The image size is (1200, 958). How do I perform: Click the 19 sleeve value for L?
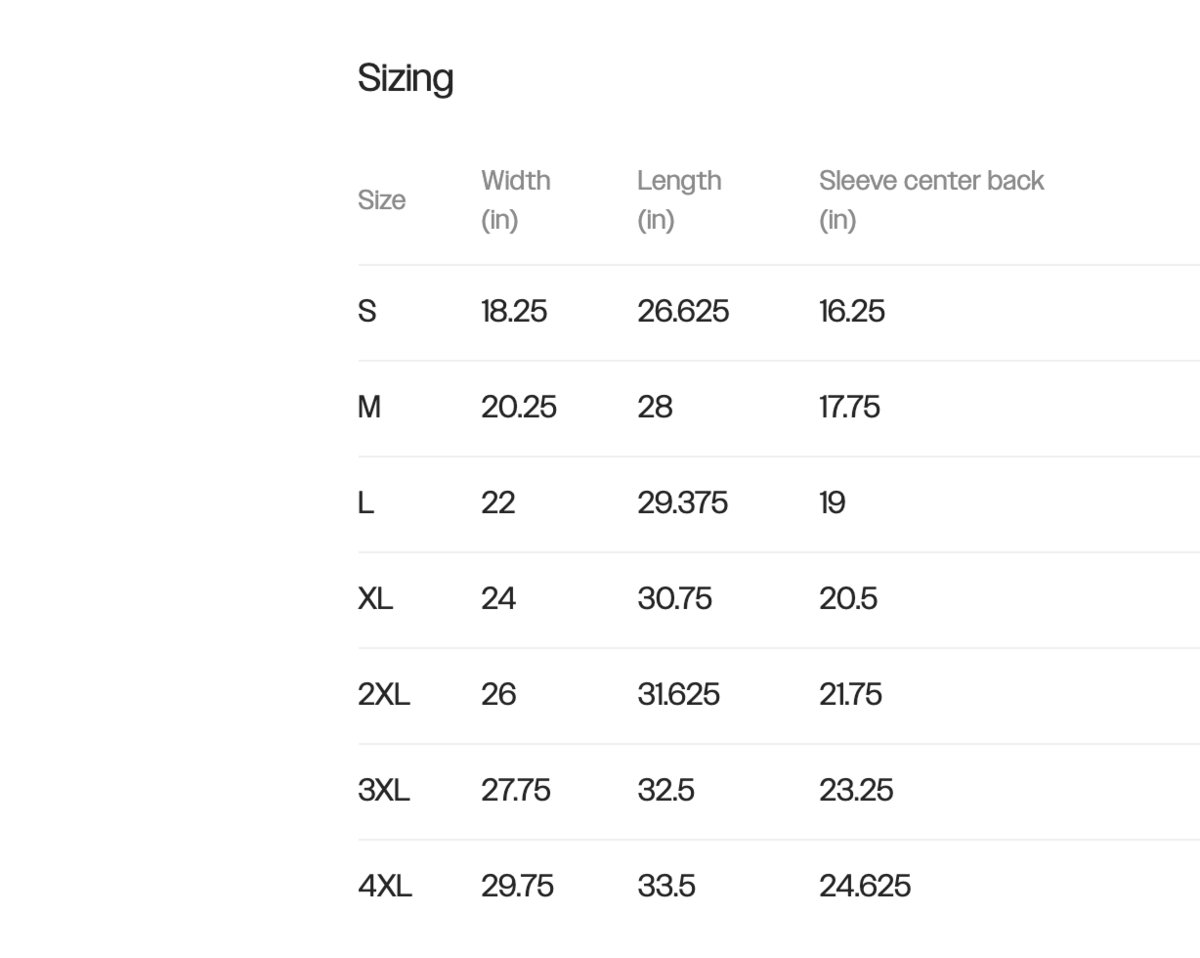click(832, 503)
